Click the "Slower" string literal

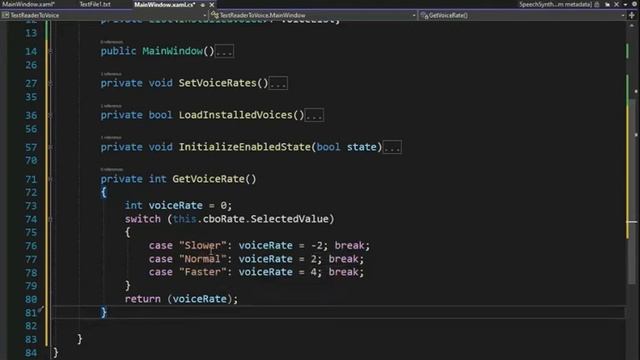pos(202,246)
